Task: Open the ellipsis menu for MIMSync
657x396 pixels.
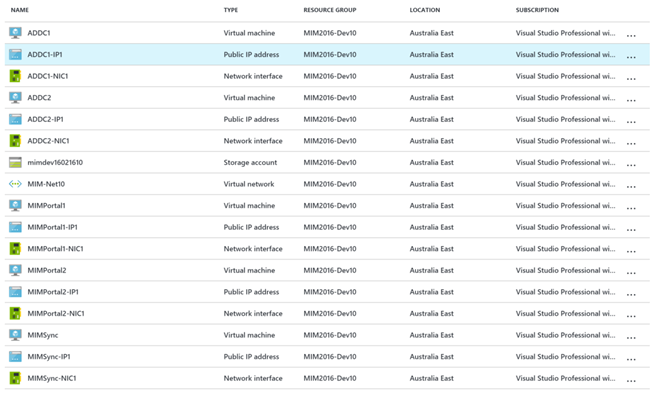Action: click(x=631, y=338)
